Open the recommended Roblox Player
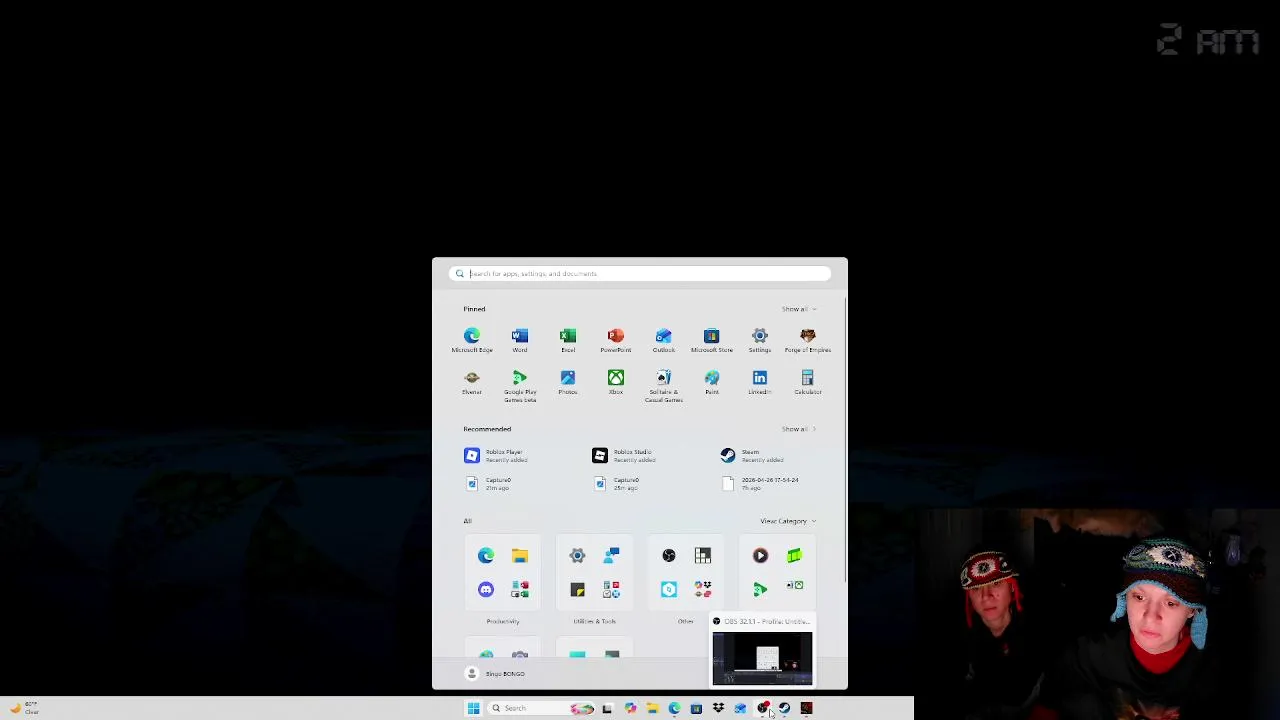The height and width of the screenshot is (720, 1280). 495,455
